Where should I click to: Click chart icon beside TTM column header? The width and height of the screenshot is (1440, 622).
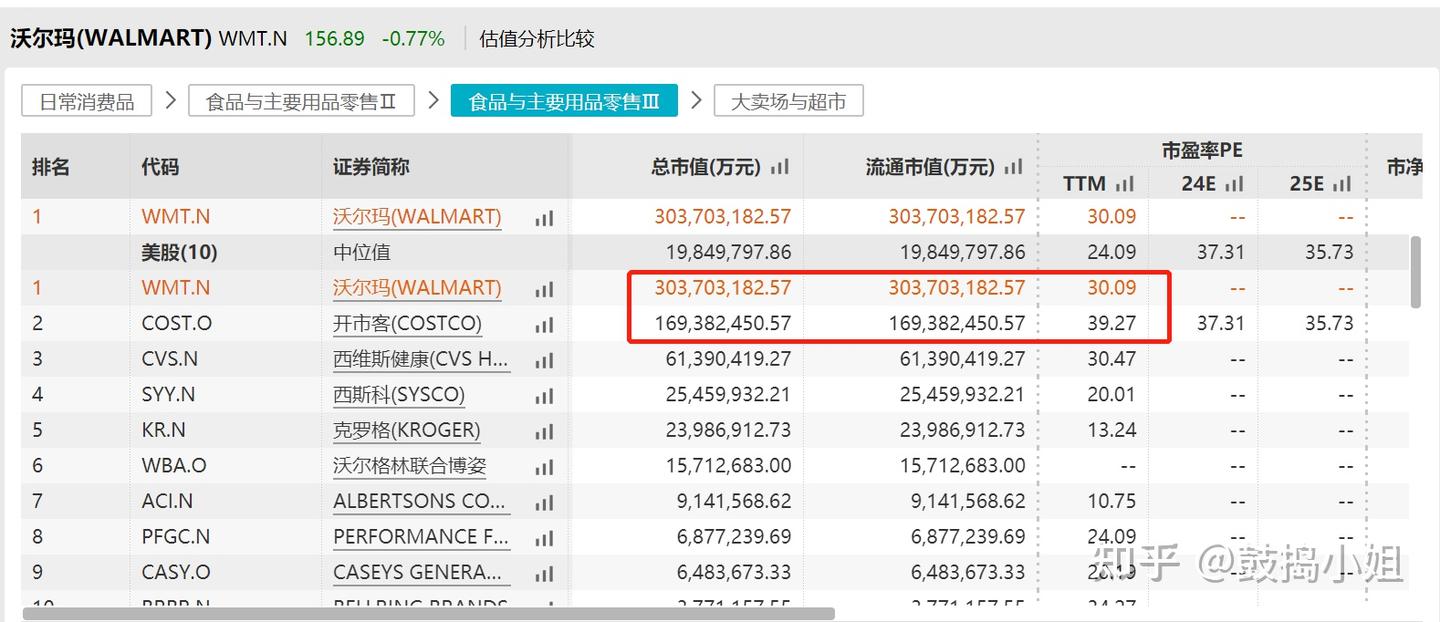1125,184
